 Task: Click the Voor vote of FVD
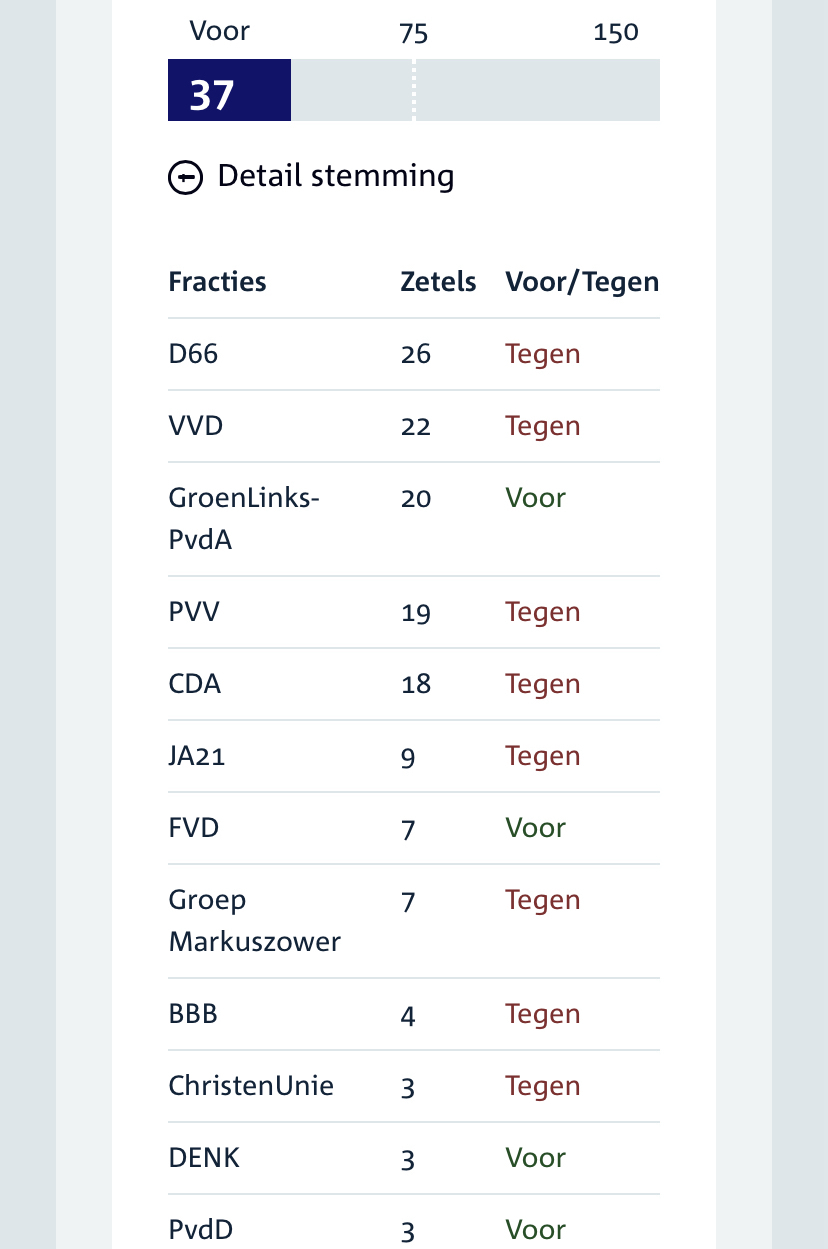pos(535,828)
